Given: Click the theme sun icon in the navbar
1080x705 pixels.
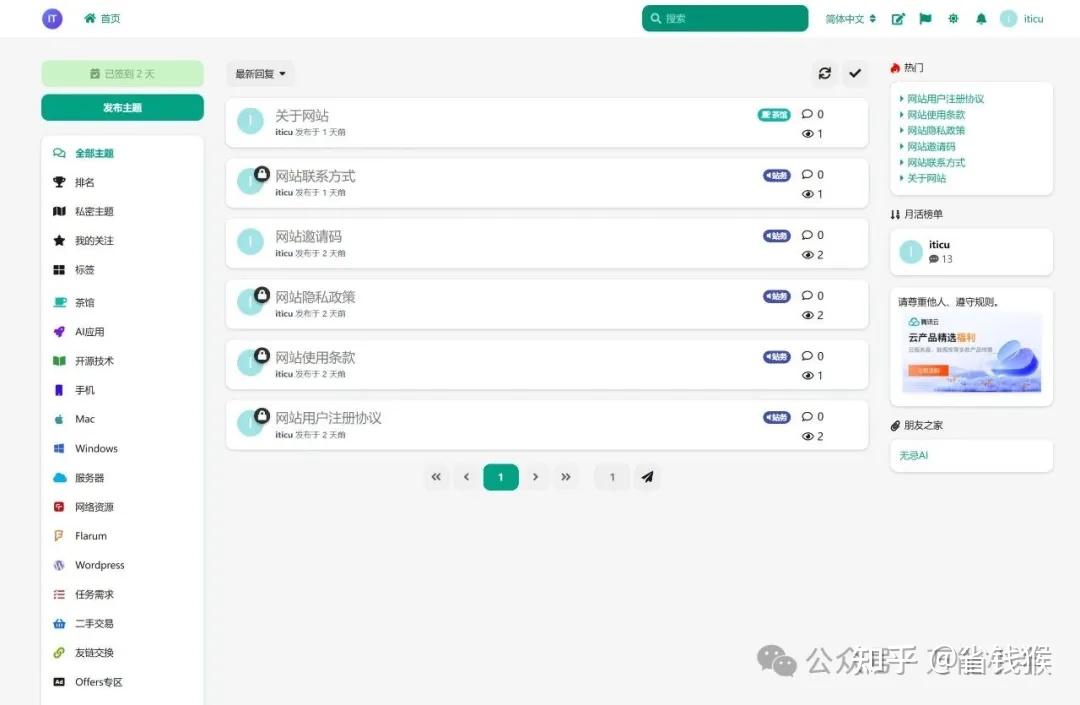Looking at the screenshot, I should [953, 18].
